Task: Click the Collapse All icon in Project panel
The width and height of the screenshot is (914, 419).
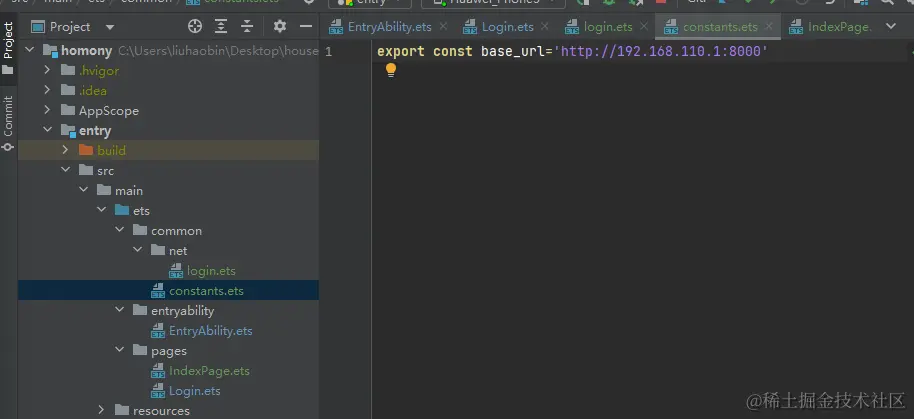Action: tap(247, 26)
